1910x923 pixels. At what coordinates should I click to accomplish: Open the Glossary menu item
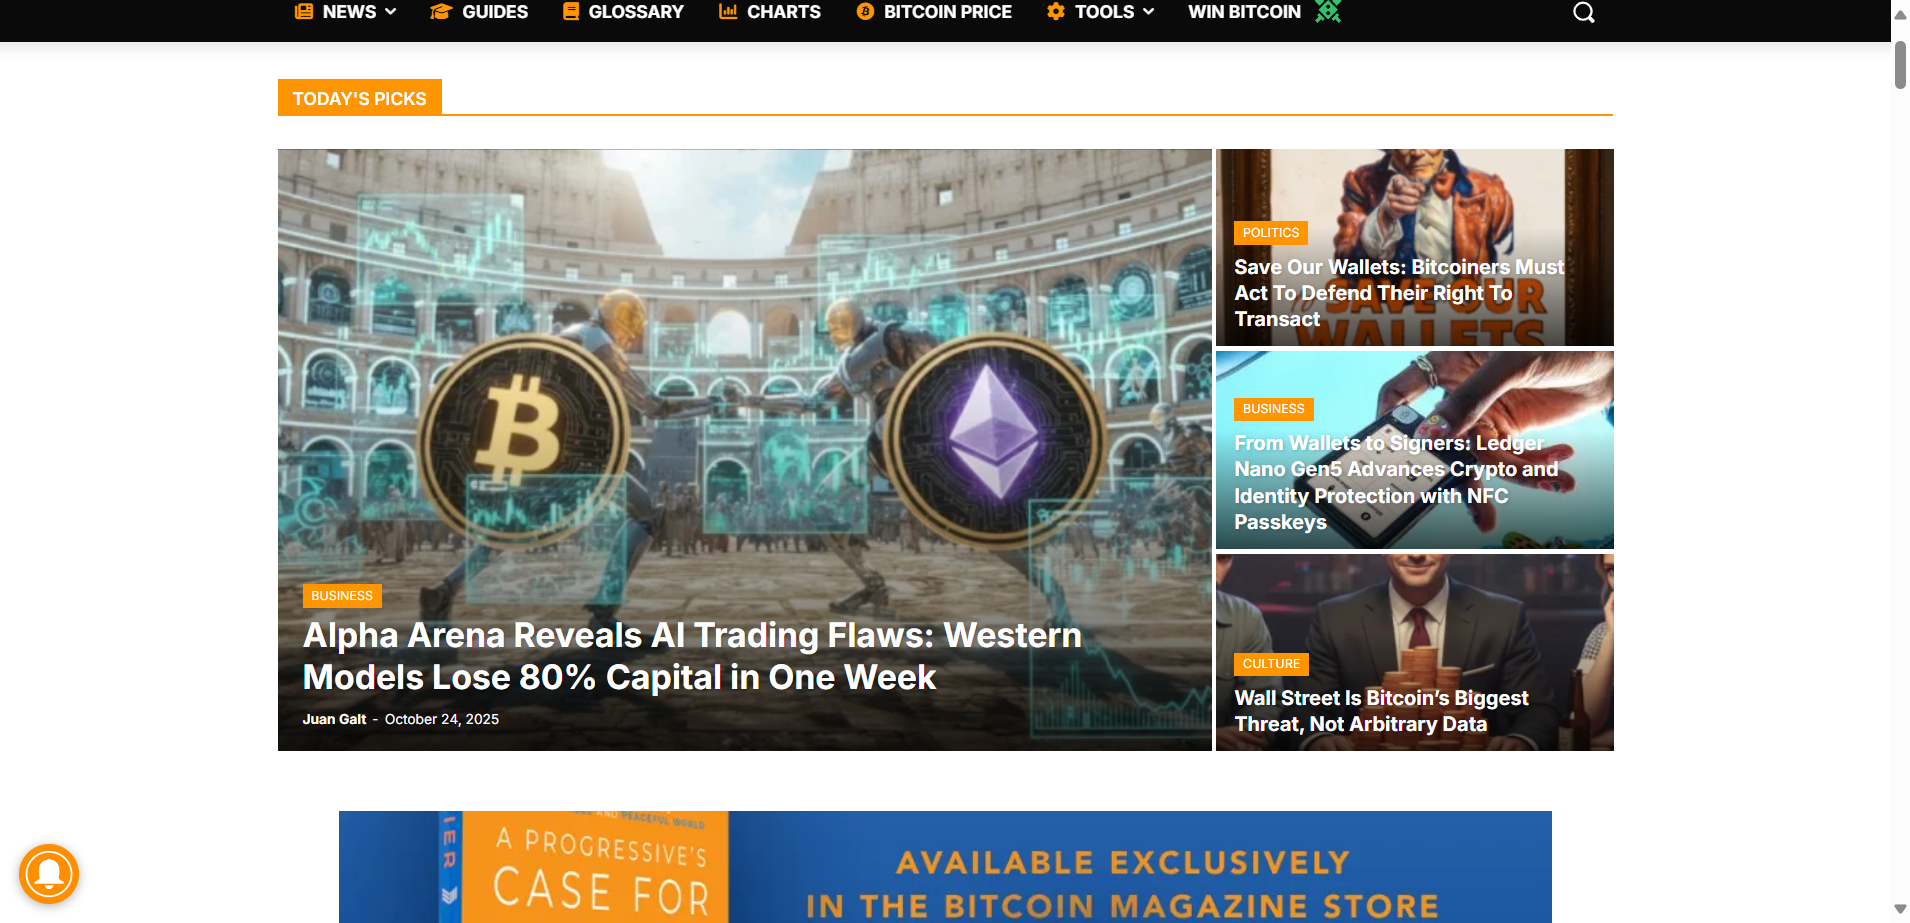[623, 12]
